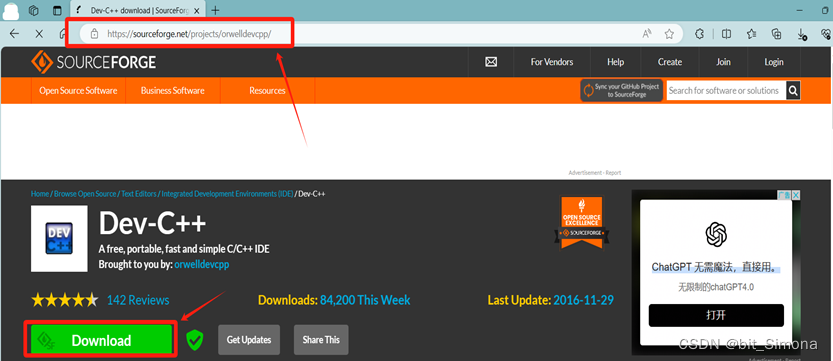Viewport: 833px width, 361px height.
Task: Open the Open Source Software menu
Action: pyautogui.click(x=78, y=90)
